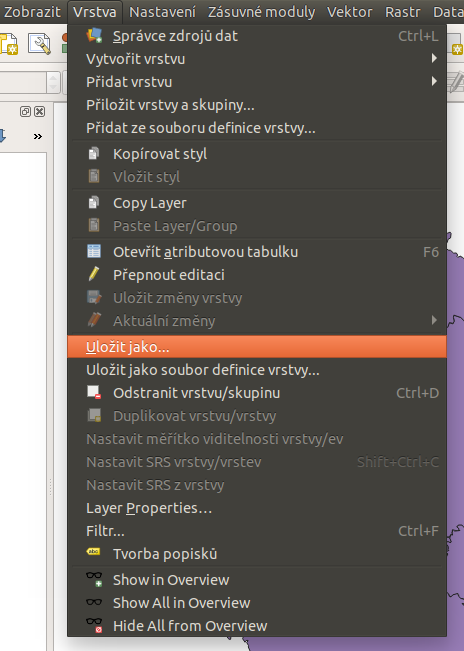Expand the Vytvořit vrstvu submenu
Image resolution: width=464 pixels, height=651 pixels.
tap(257, 59)
